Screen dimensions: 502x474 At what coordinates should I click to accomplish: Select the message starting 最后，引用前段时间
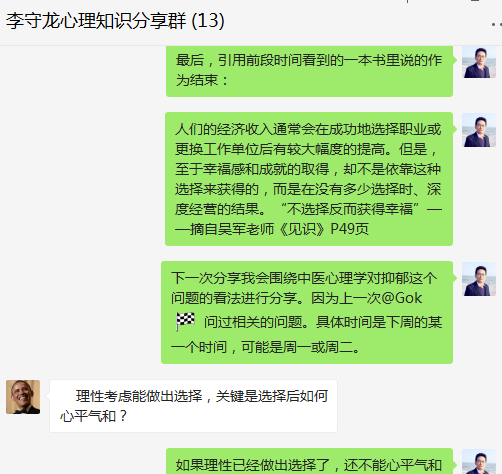[x=309, y=71]
